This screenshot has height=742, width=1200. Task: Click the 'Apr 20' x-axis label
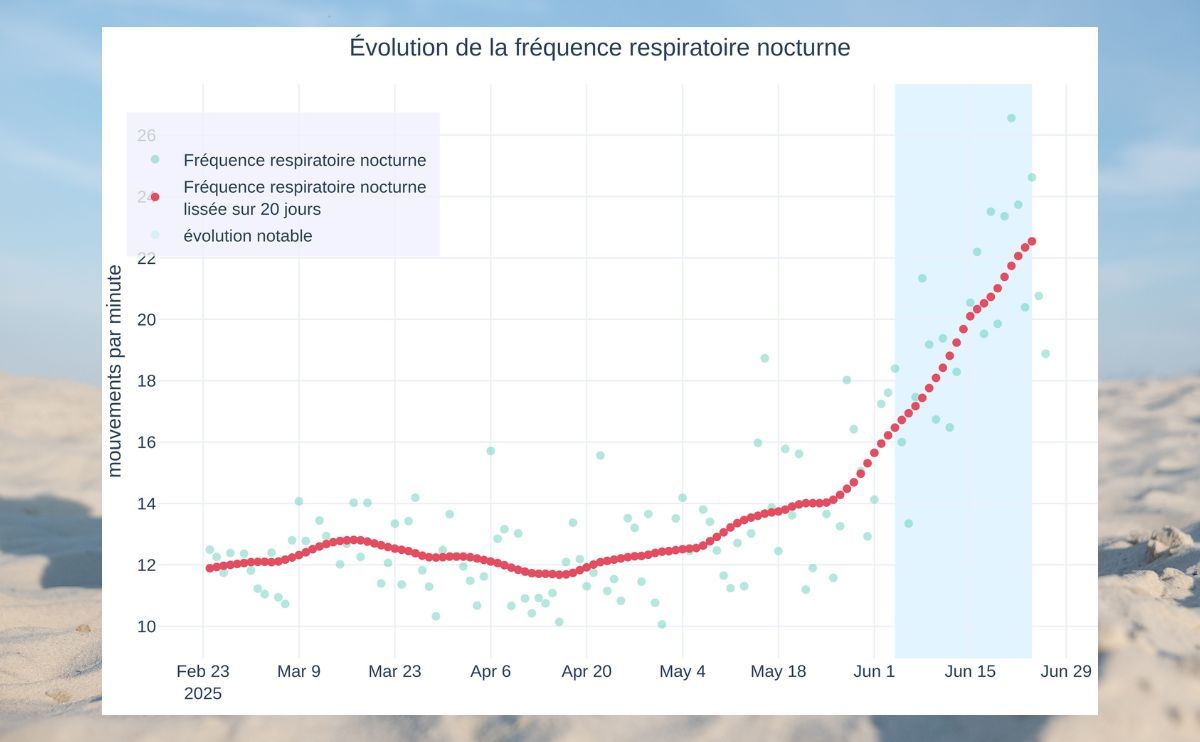coord(587,672)
